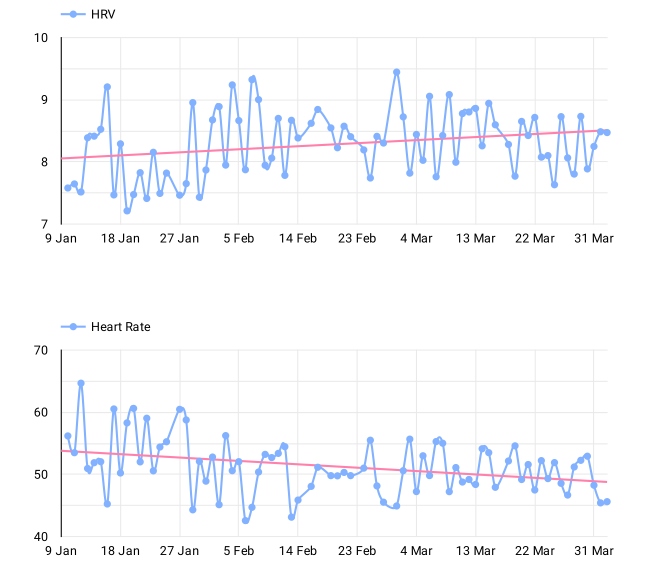The image size is (665, 585).
Task: Click '31 Mar' on the Heart Rate chart axis
Action: click(594, 551)
